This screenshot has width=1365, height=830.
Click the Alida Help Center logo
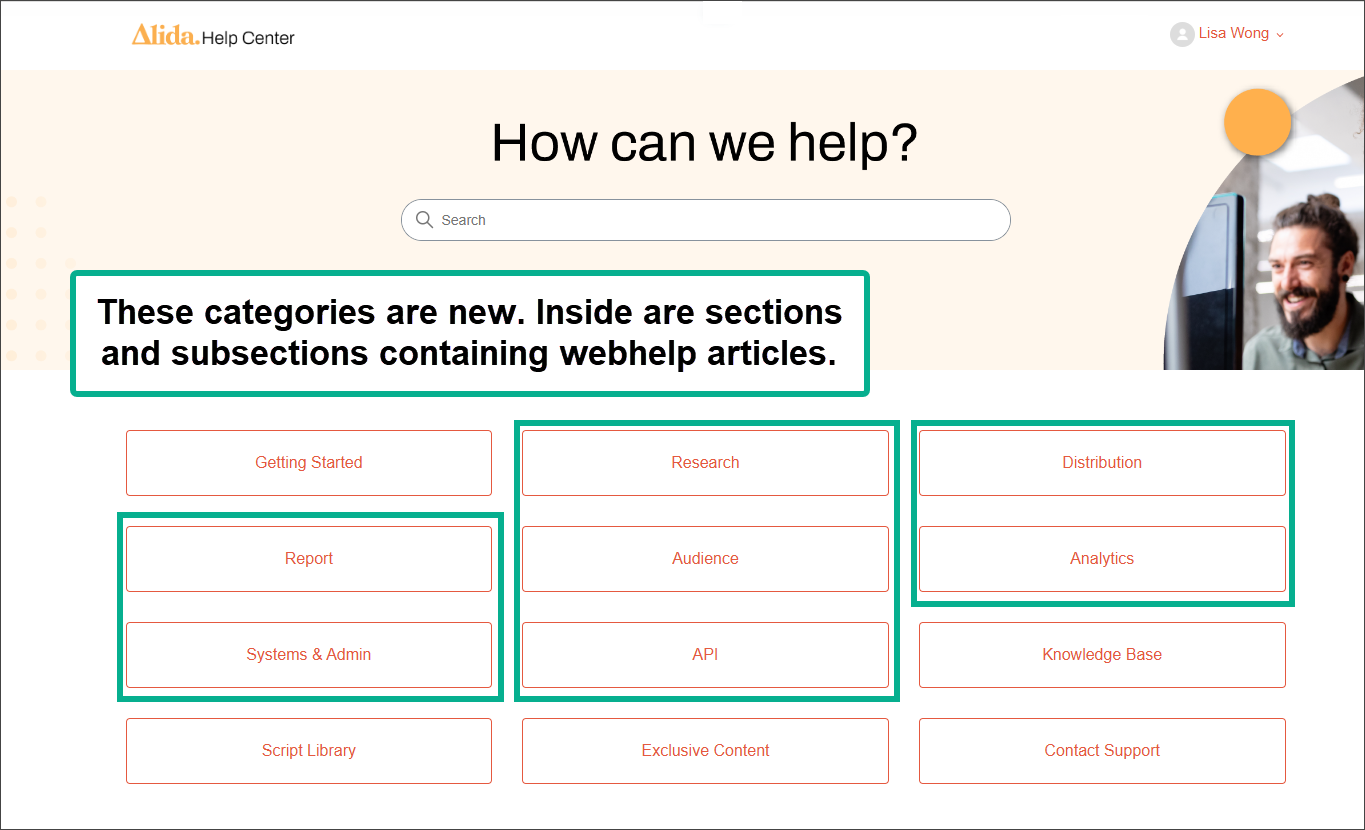click(213, 36)
